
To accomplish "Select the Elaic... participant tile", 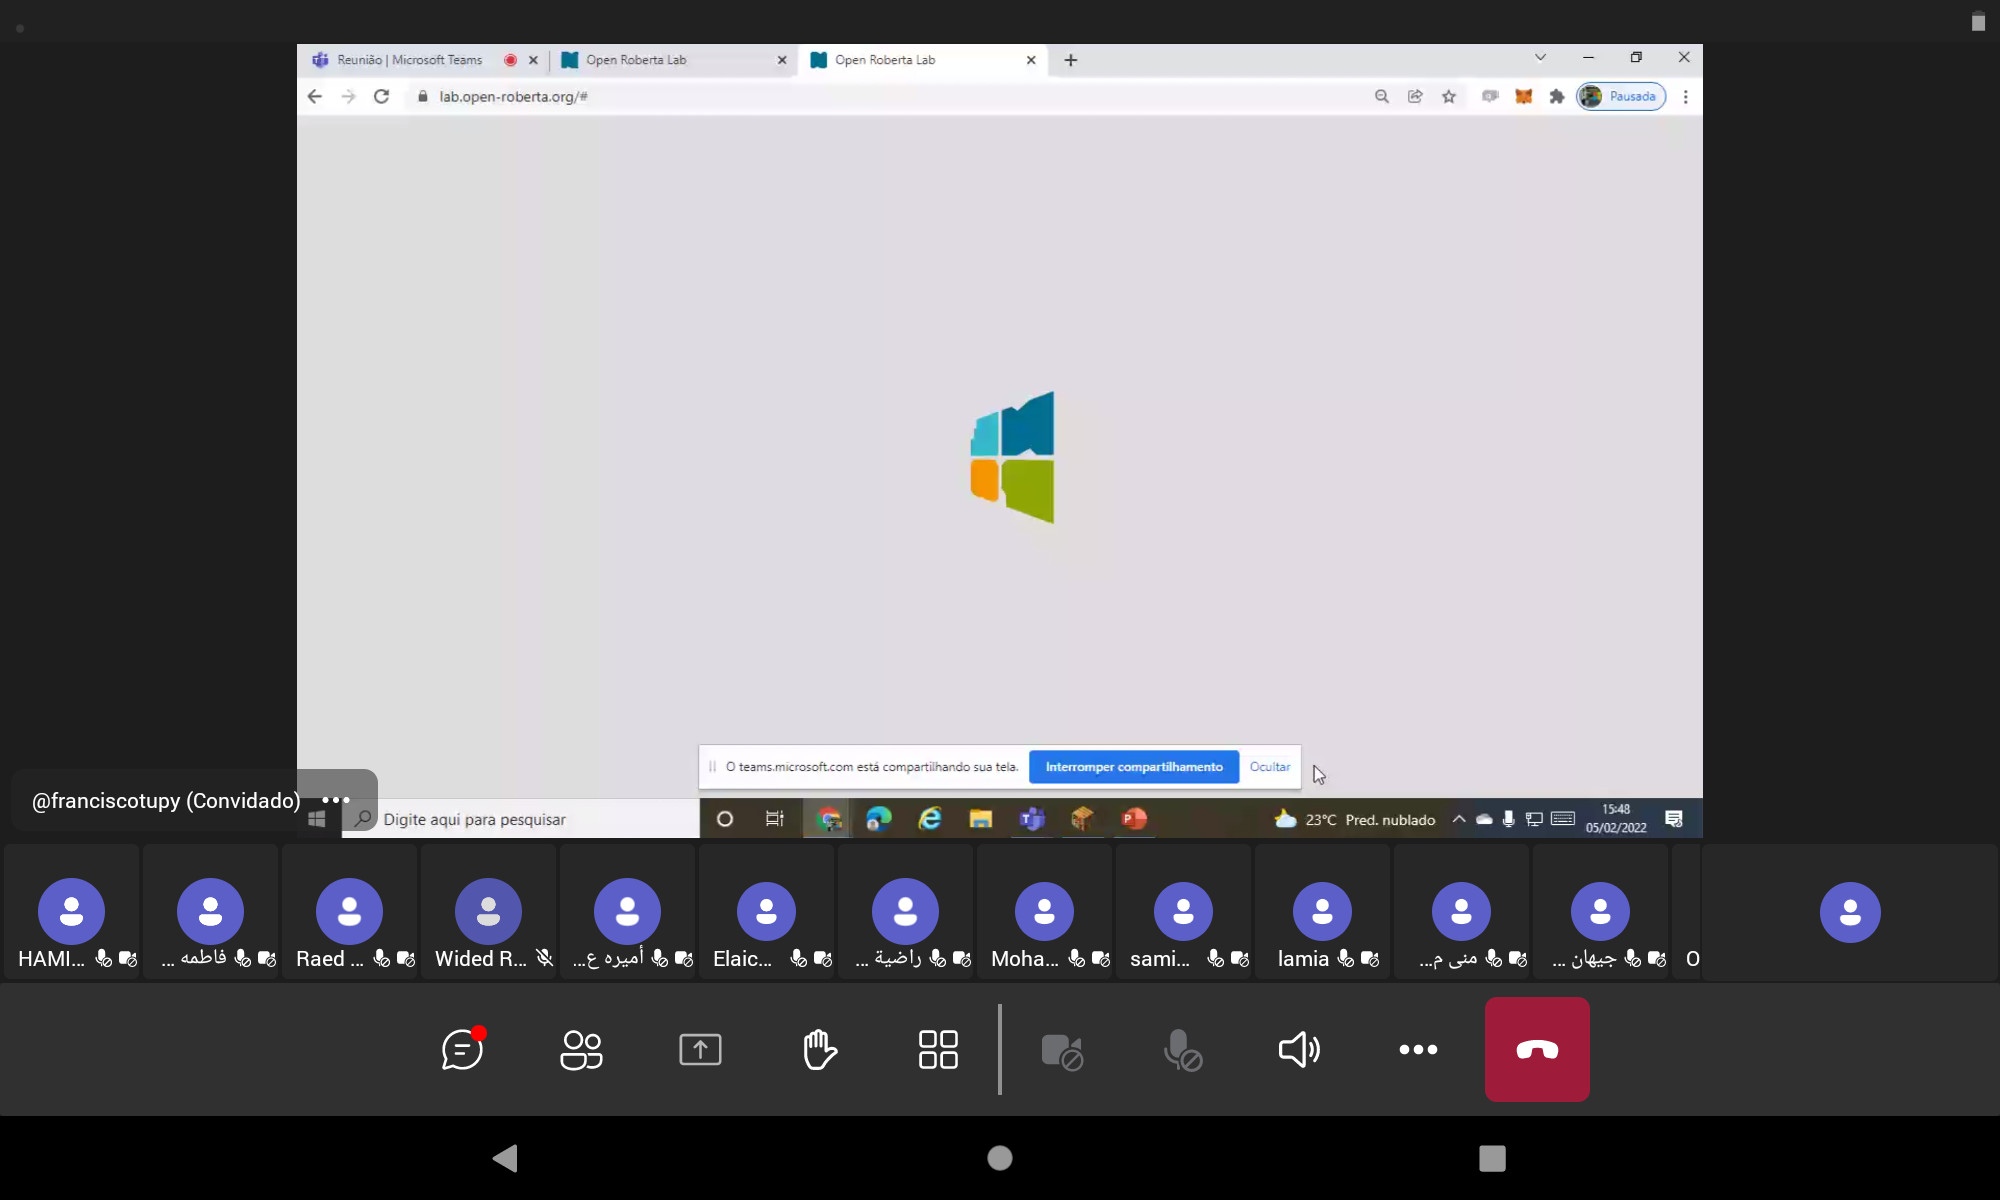I will (766, 911).
